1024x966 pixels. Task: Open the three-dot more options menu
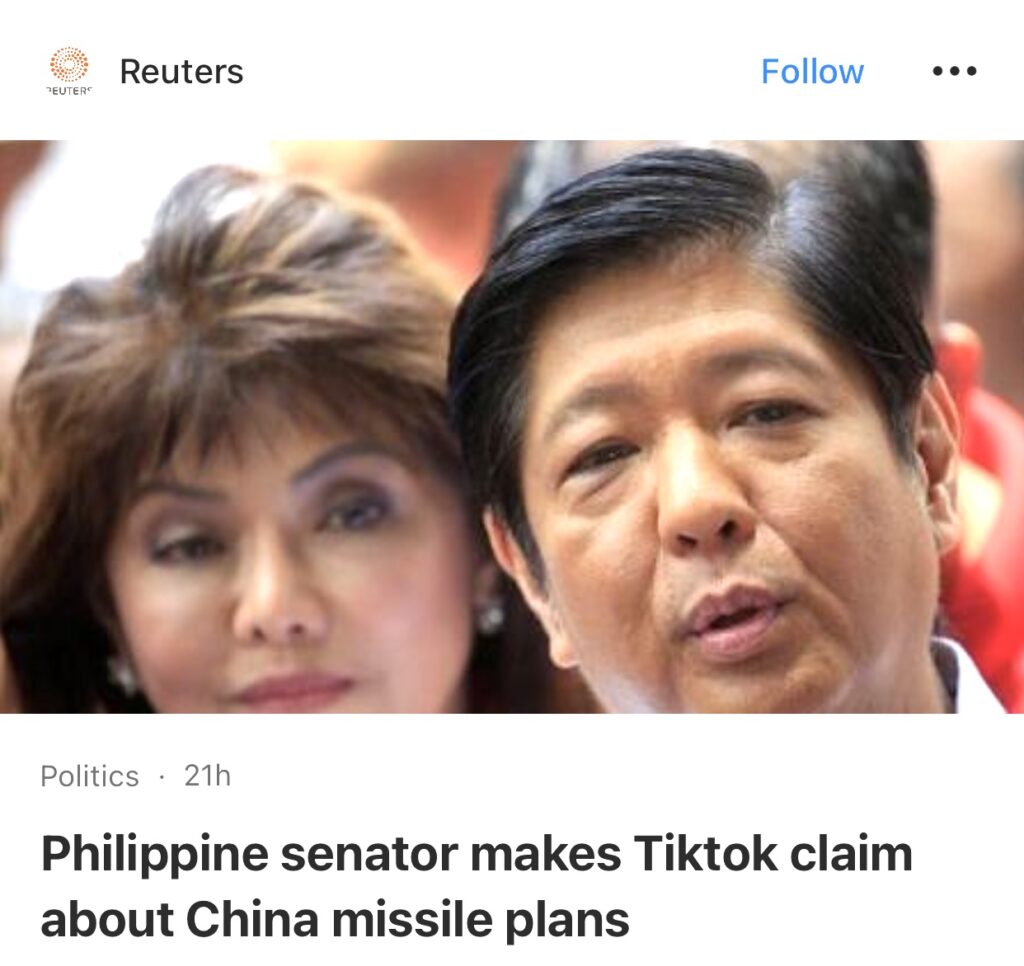click(x=954, y=71)
